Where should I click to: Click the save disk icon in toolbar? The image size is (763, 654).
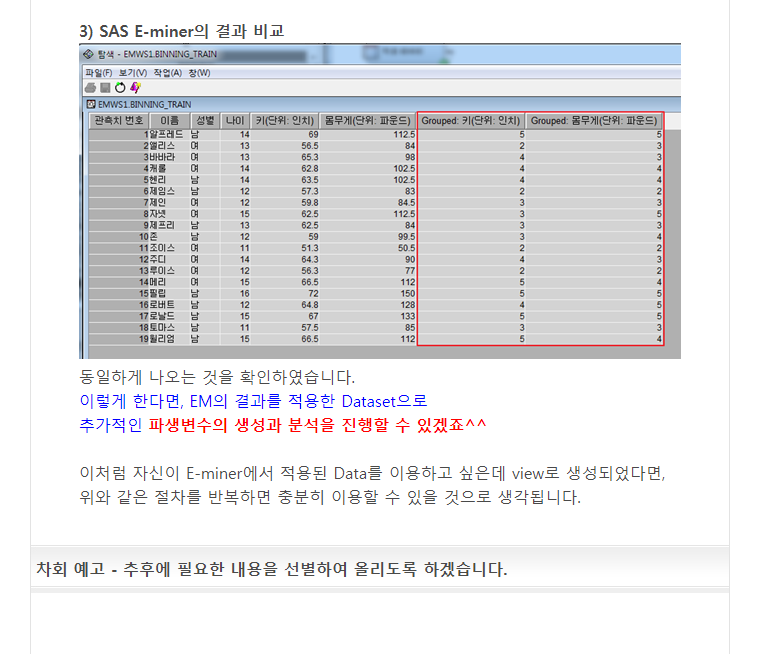click(x=105, y=88)
